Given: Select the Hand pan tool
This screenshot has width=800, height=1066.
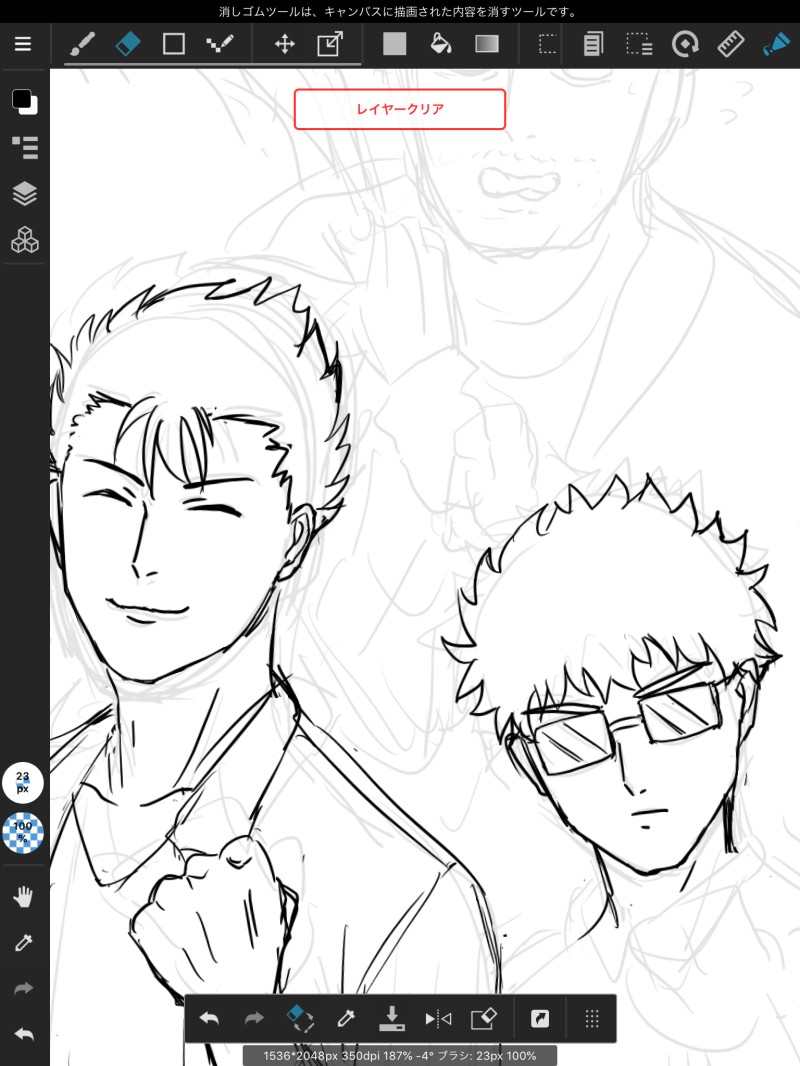Looking at the screenshot, I should [23, 897].
